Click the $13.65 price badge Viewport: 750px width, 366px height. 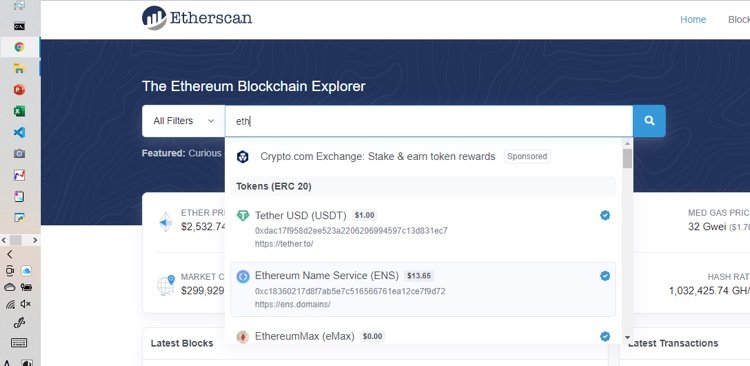(419, 276)
